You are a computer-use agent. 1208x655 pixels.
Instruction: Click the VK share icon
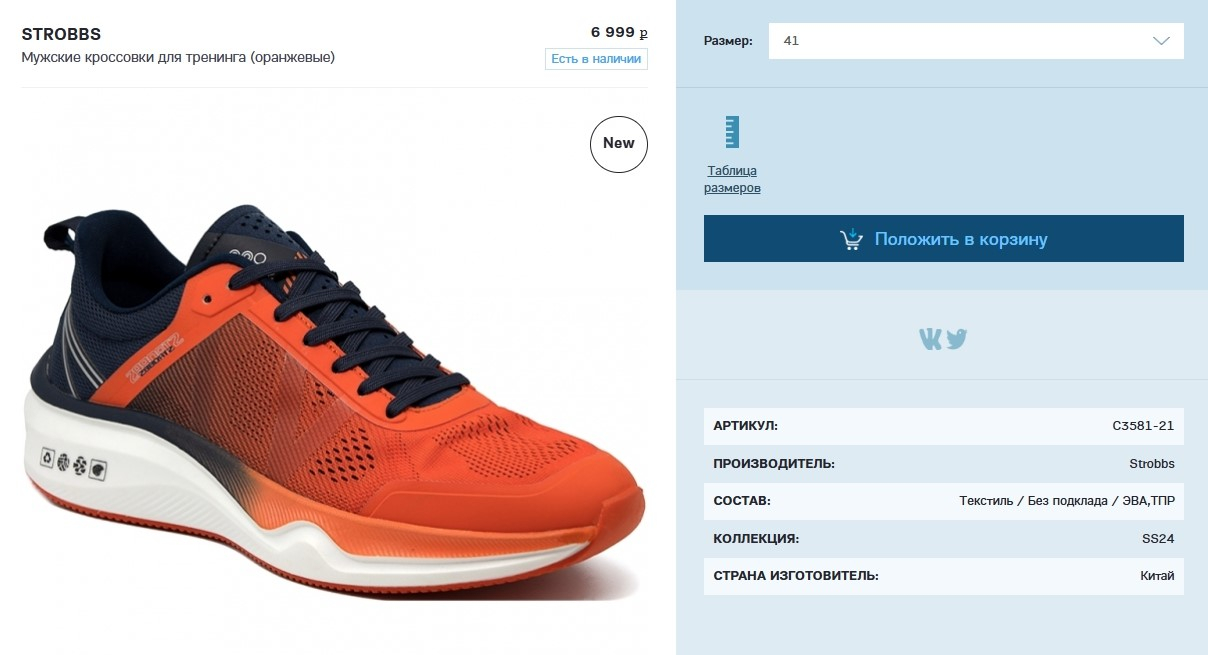coord(931,339)
